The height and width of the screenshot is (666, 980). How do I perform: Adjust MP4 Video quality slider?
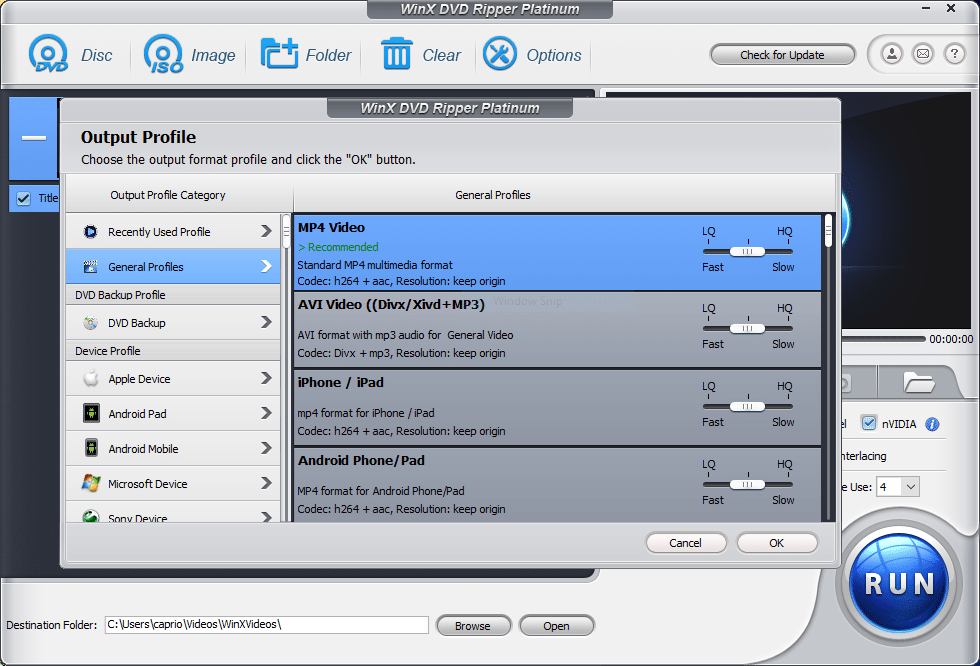[747, 251]
